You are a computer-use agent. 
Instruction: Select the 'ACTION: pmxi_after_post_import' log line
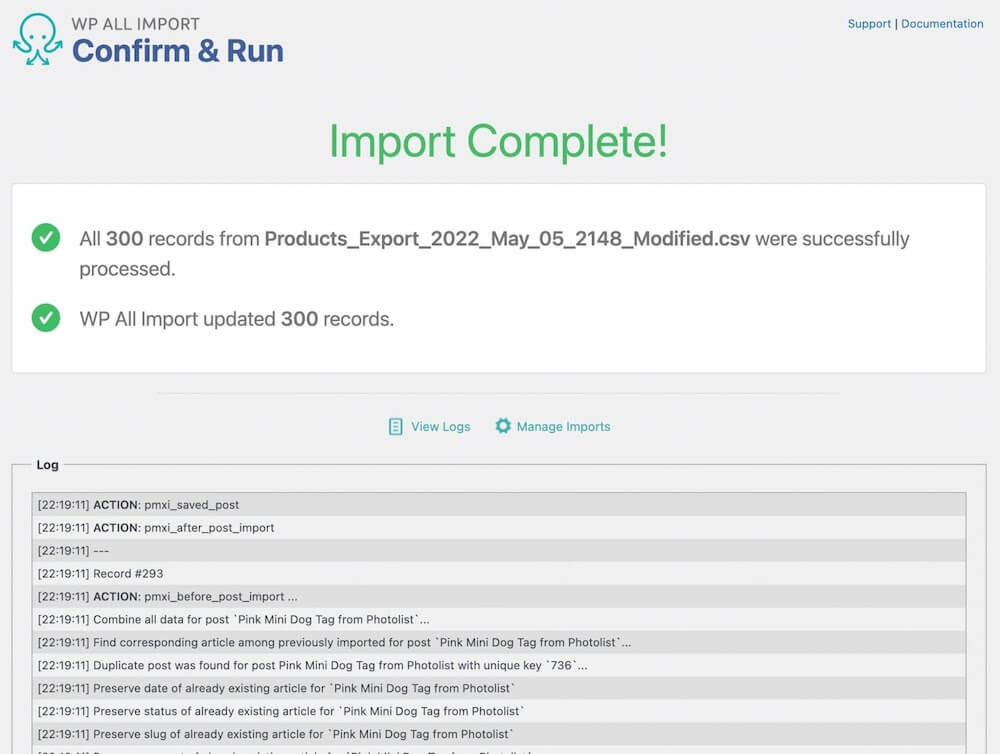(499, 528)
